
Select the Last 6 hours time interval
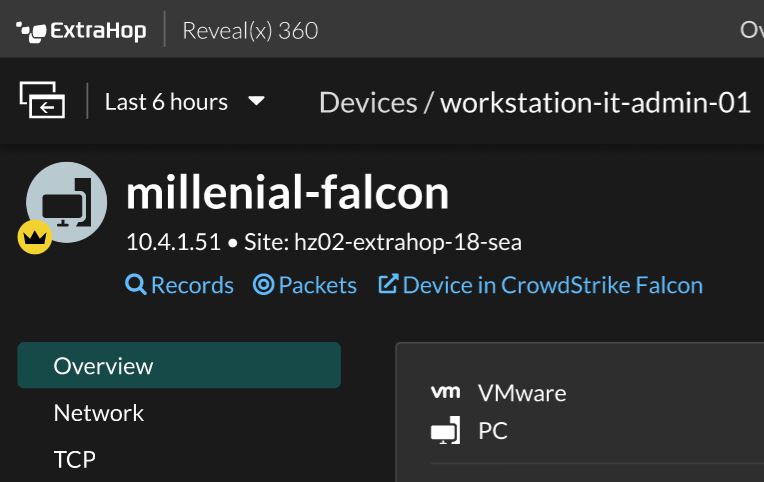click(x=166, y=102)
